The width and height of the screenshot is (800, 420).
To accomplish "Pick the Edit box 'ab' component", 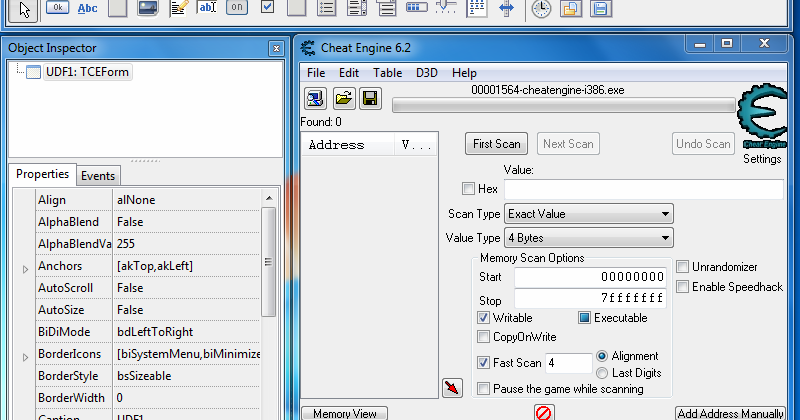I will [x=207, y=7].
